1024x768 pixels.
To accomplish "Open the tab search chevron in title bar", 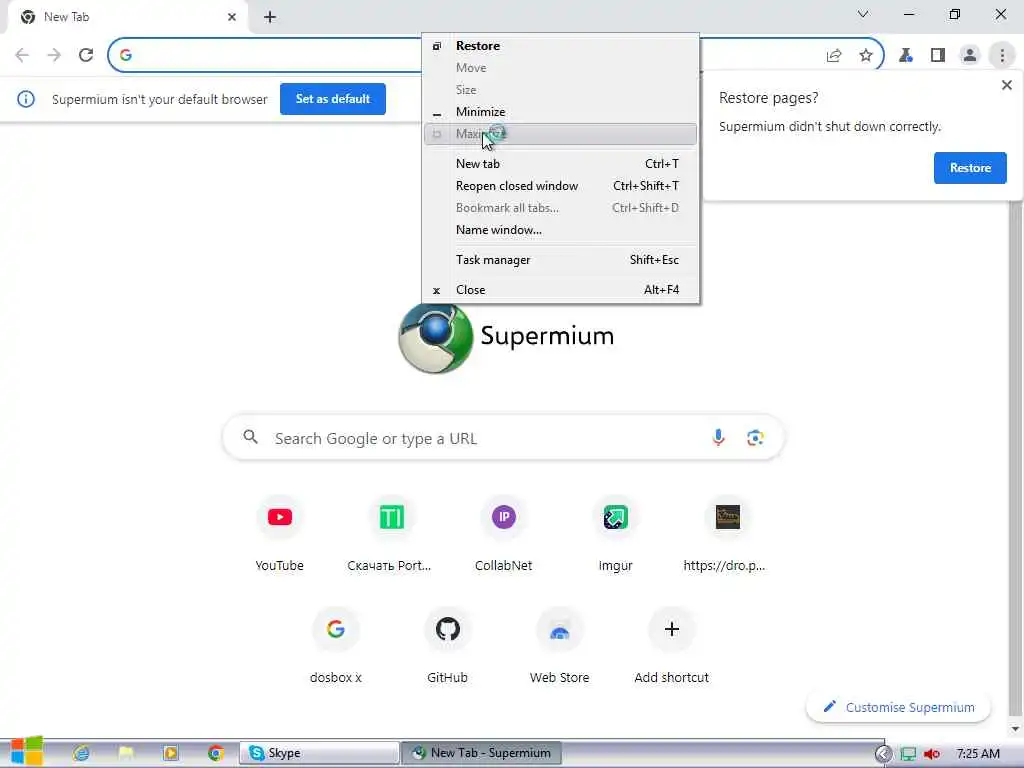I will click(x=863, y=14).
